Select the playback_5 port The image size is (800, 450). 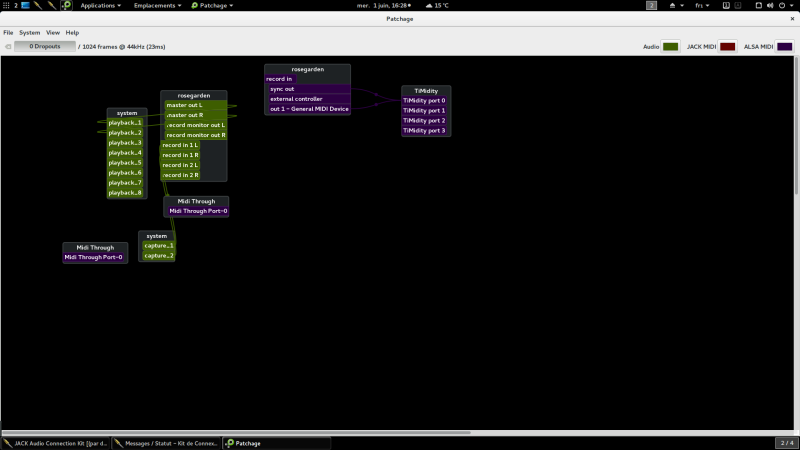125,163
